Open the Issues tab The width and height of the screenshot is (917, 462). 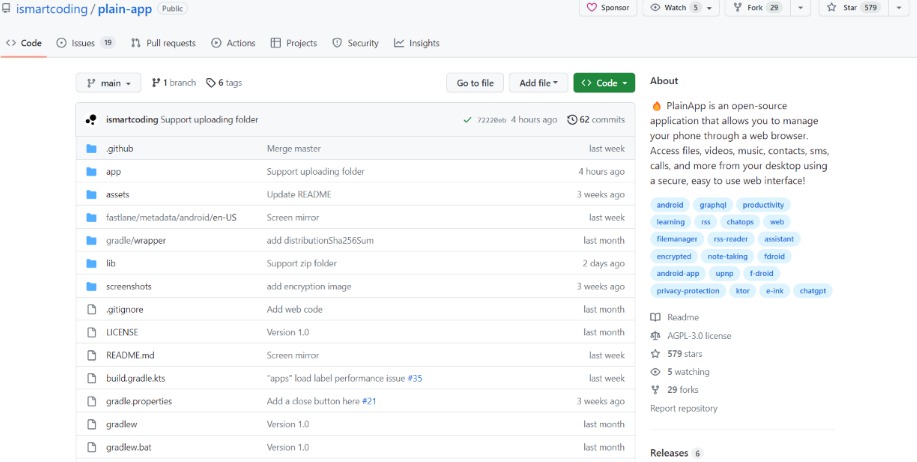click(85, 43)
